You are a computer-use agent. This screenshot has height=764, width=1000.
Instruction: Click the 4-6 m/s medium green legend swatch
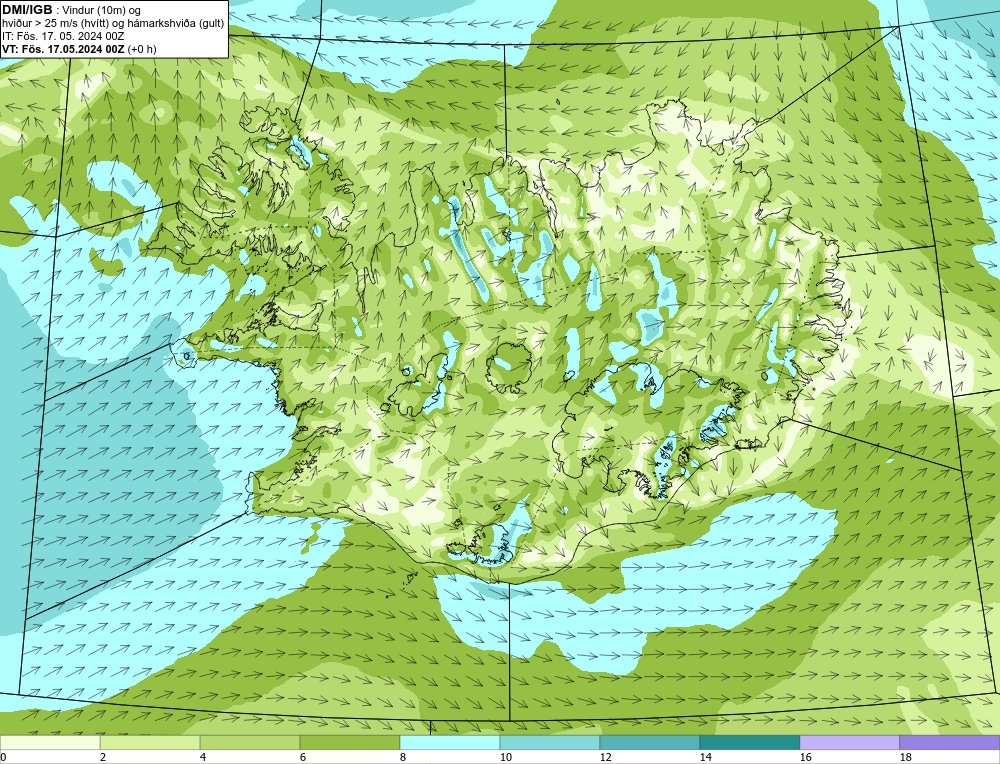(x=250, y=742)
